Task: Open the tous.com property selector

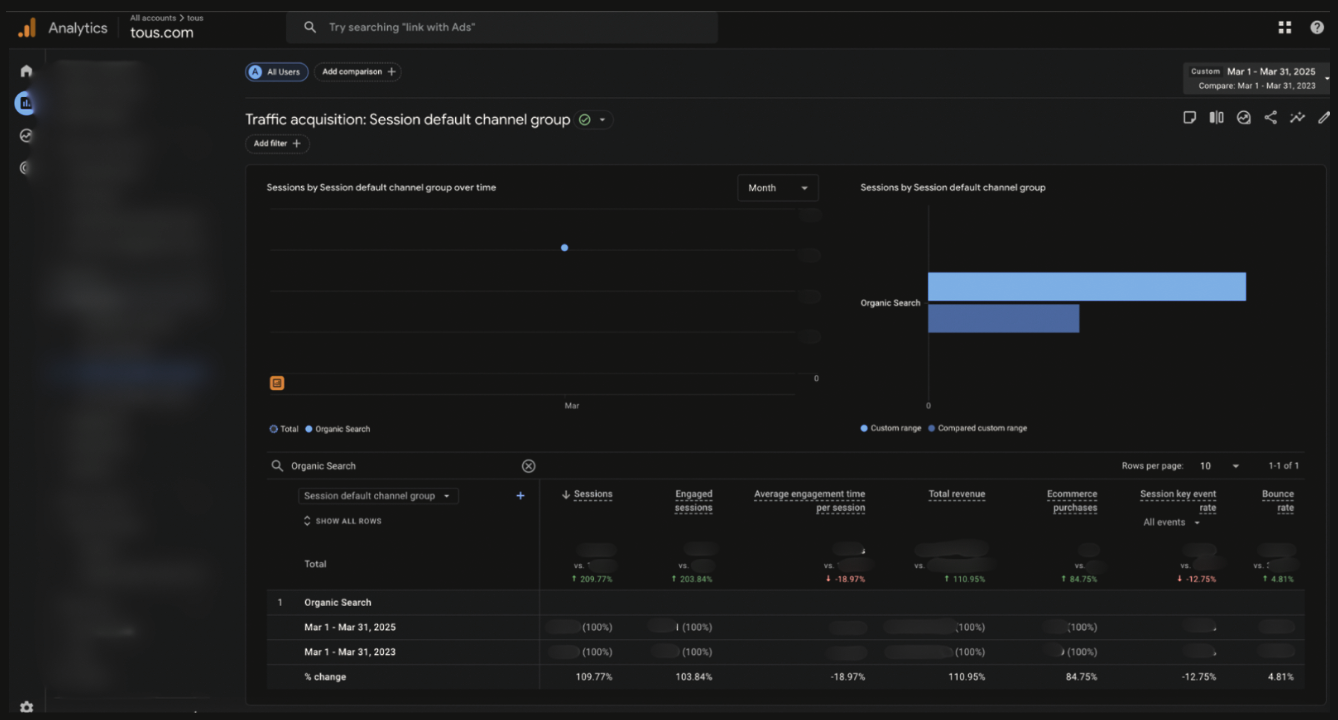Action: 162,32
